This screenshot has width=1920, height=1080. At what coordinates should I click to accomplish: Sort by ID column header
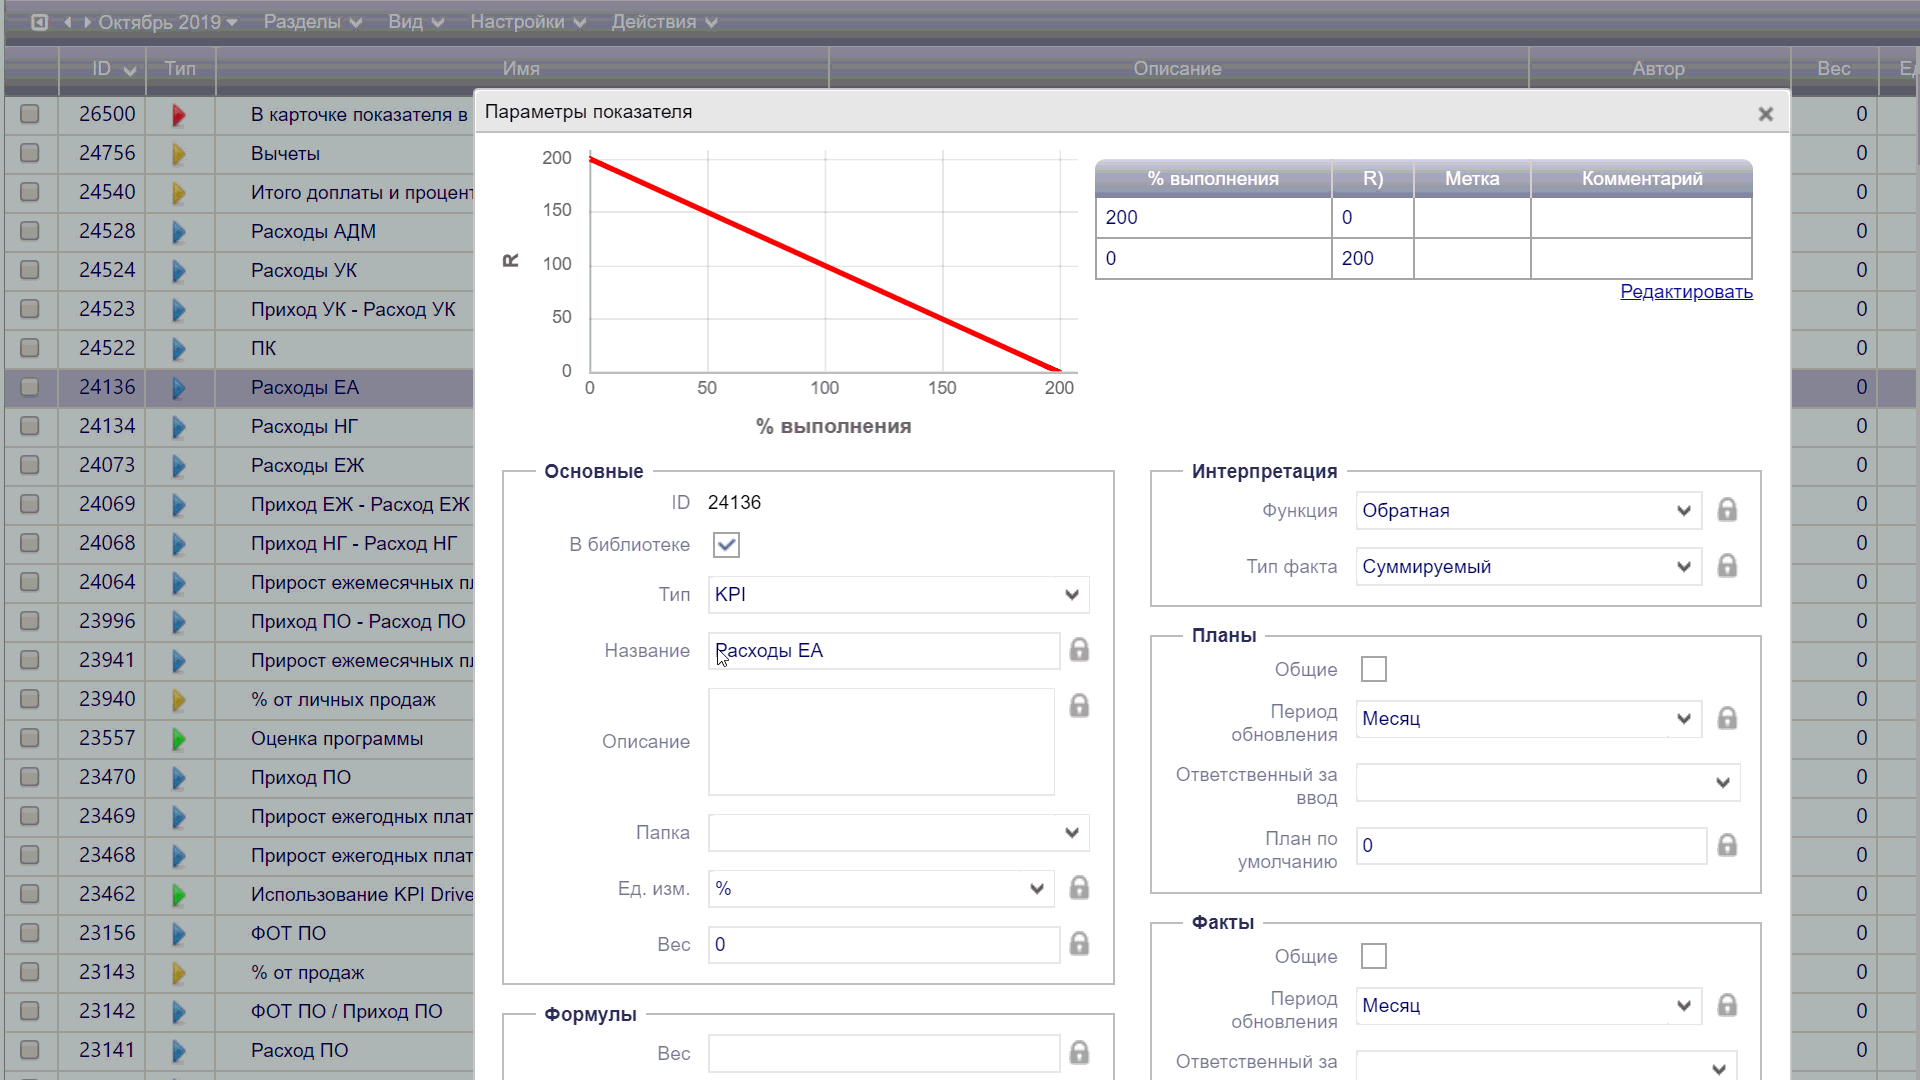point(102,68)
